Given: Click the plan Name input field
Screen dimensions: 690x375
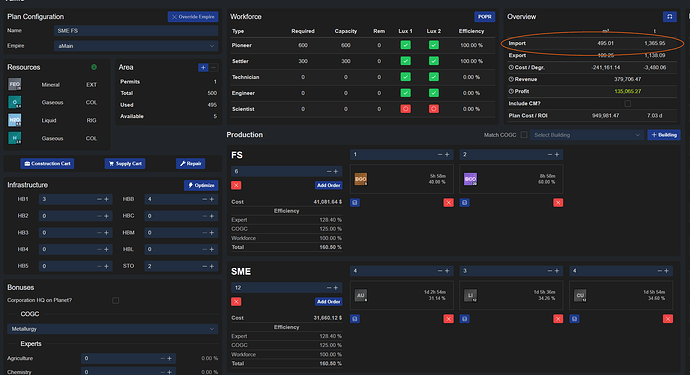Looking at the screenshot, I should (136, 30).
